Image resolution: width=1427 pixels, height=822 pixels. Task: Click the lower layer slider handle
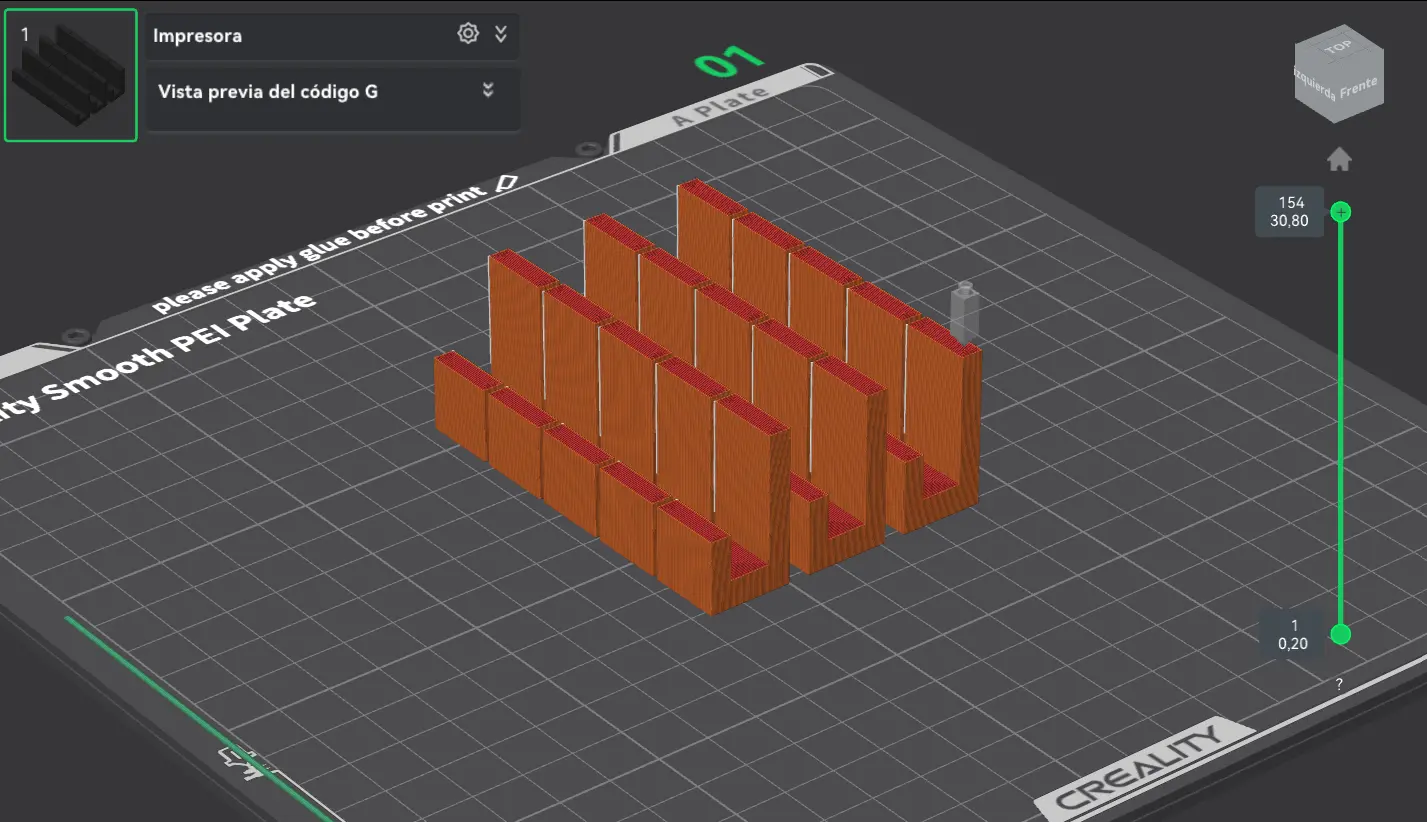coord(1341,634)
